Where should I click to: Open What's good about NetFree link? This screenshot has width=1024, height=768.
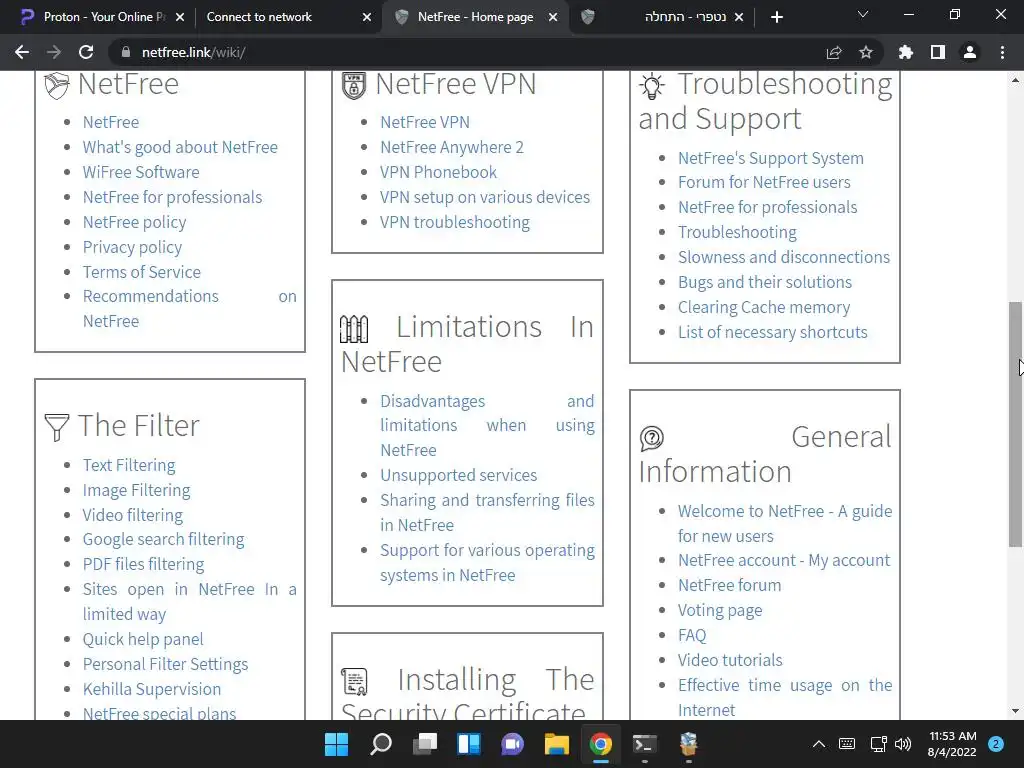coord(180,147)
